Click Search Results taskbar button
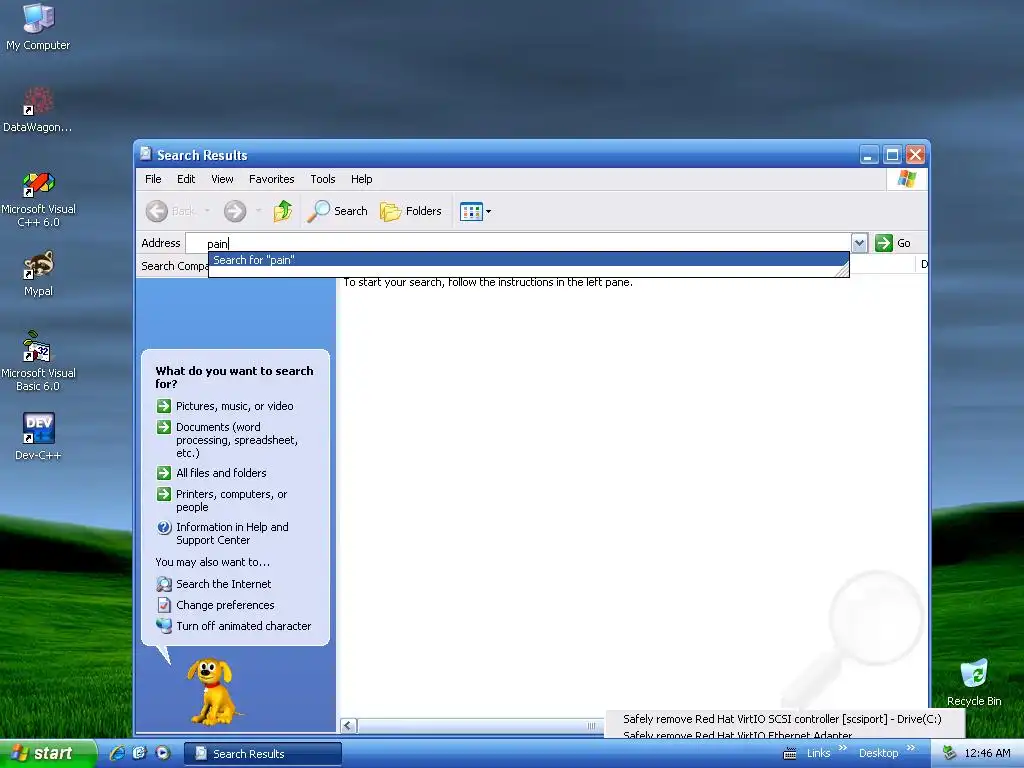Image resolution: width=1024 pixels, height=768 pixels. pos(263,754)
